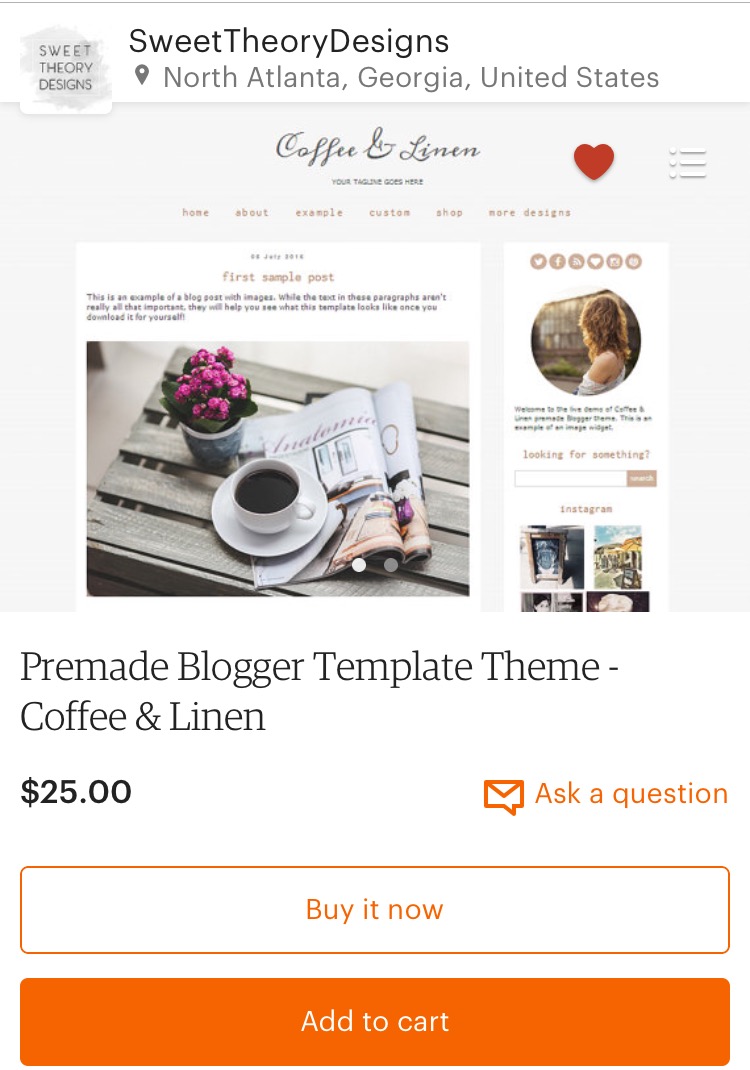Click the Sweet Theory Designs shop logo
This screenshot has height=1070, width=750.
tap(66, 68)
